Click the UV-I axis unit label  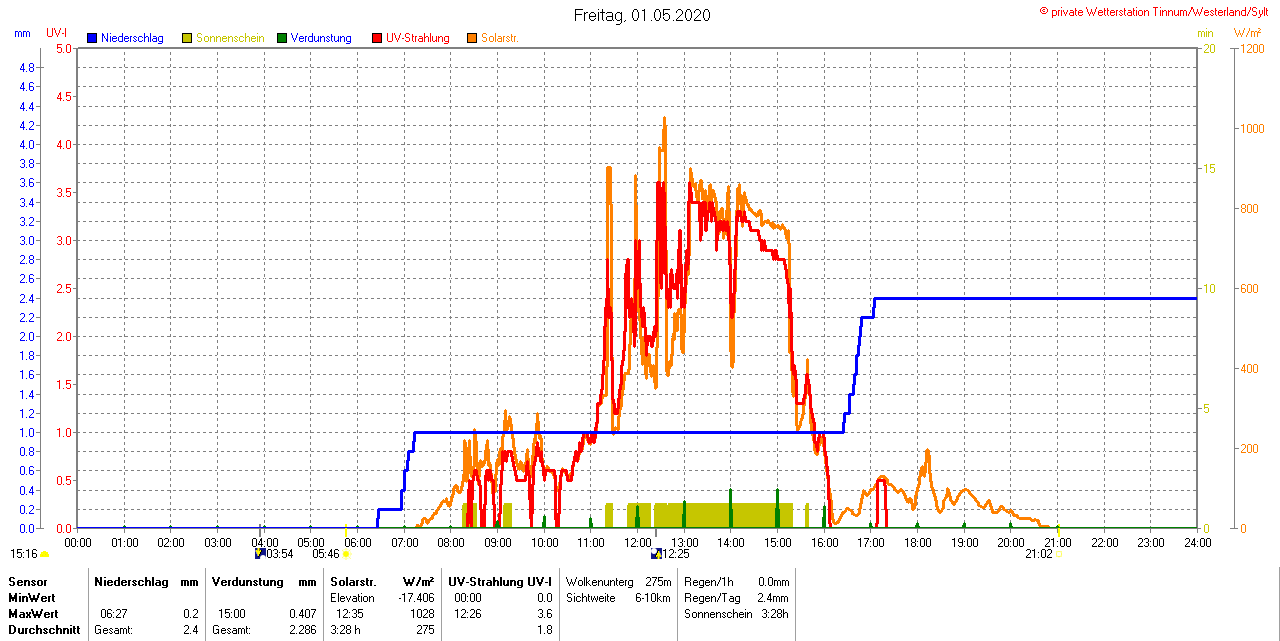(57, 33)
